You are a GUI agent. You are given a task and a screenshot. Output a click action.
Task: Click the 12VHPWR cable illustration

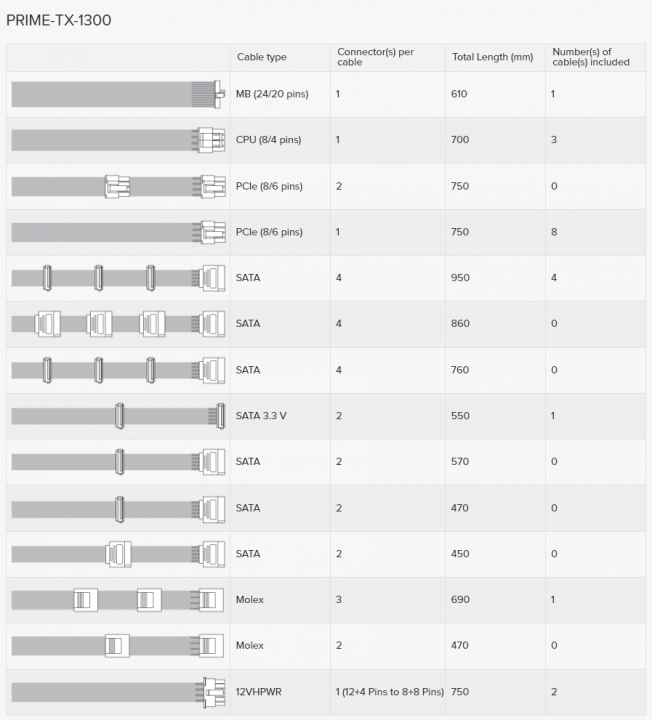(118, 692)
